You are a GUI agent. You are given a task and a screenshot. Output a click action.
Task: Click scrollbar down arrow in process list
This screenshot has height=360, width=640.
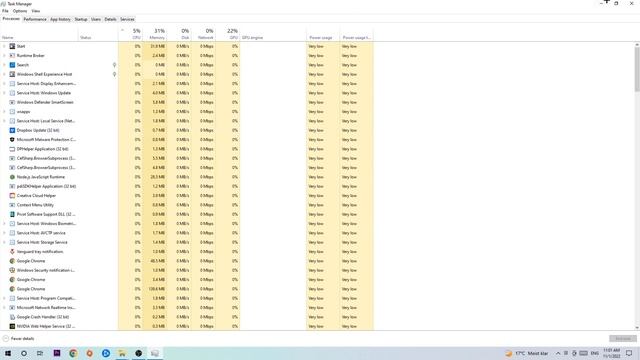click(x=637, y=328)
